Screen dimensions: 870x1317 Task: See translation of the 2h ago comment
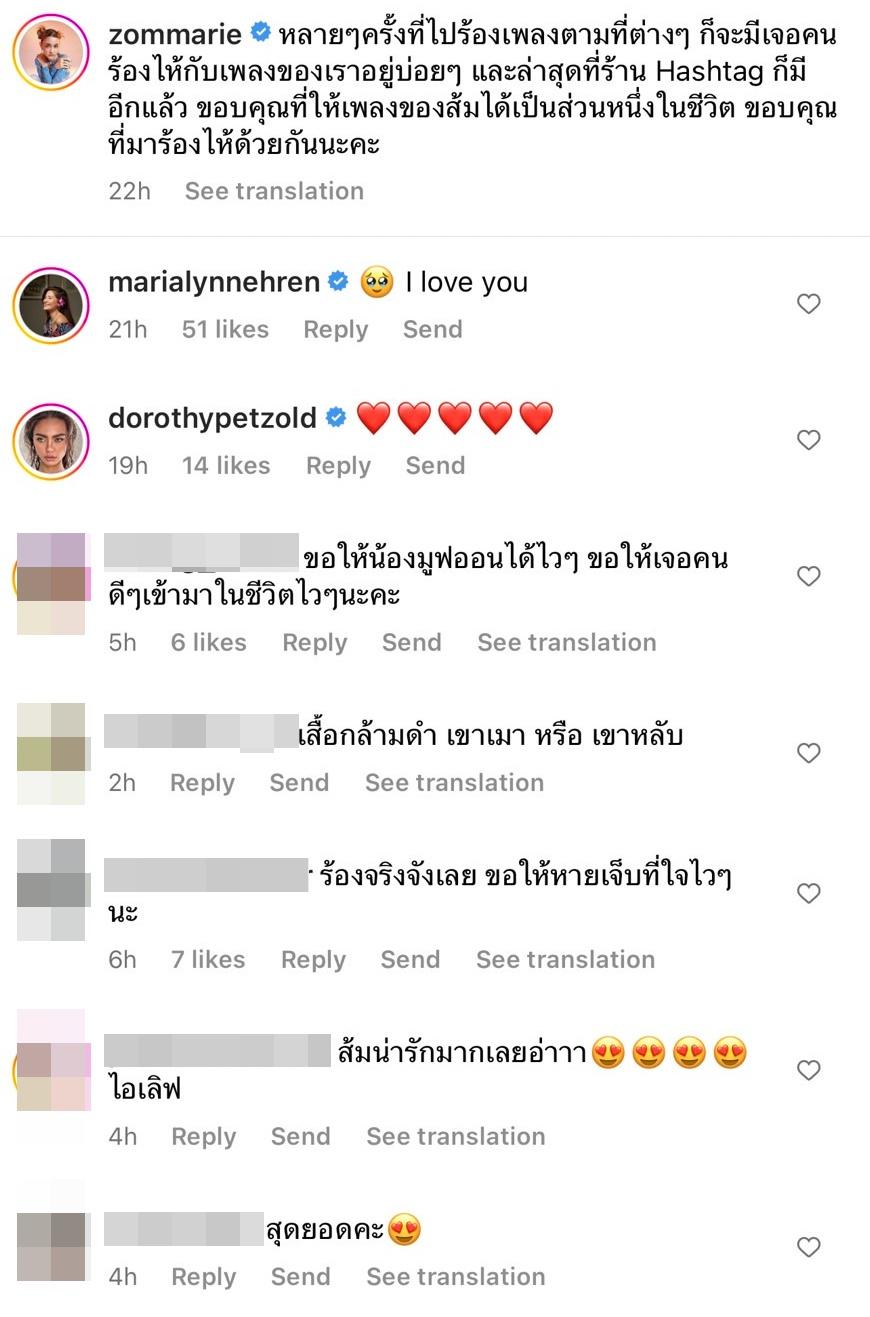pos(454,782)
